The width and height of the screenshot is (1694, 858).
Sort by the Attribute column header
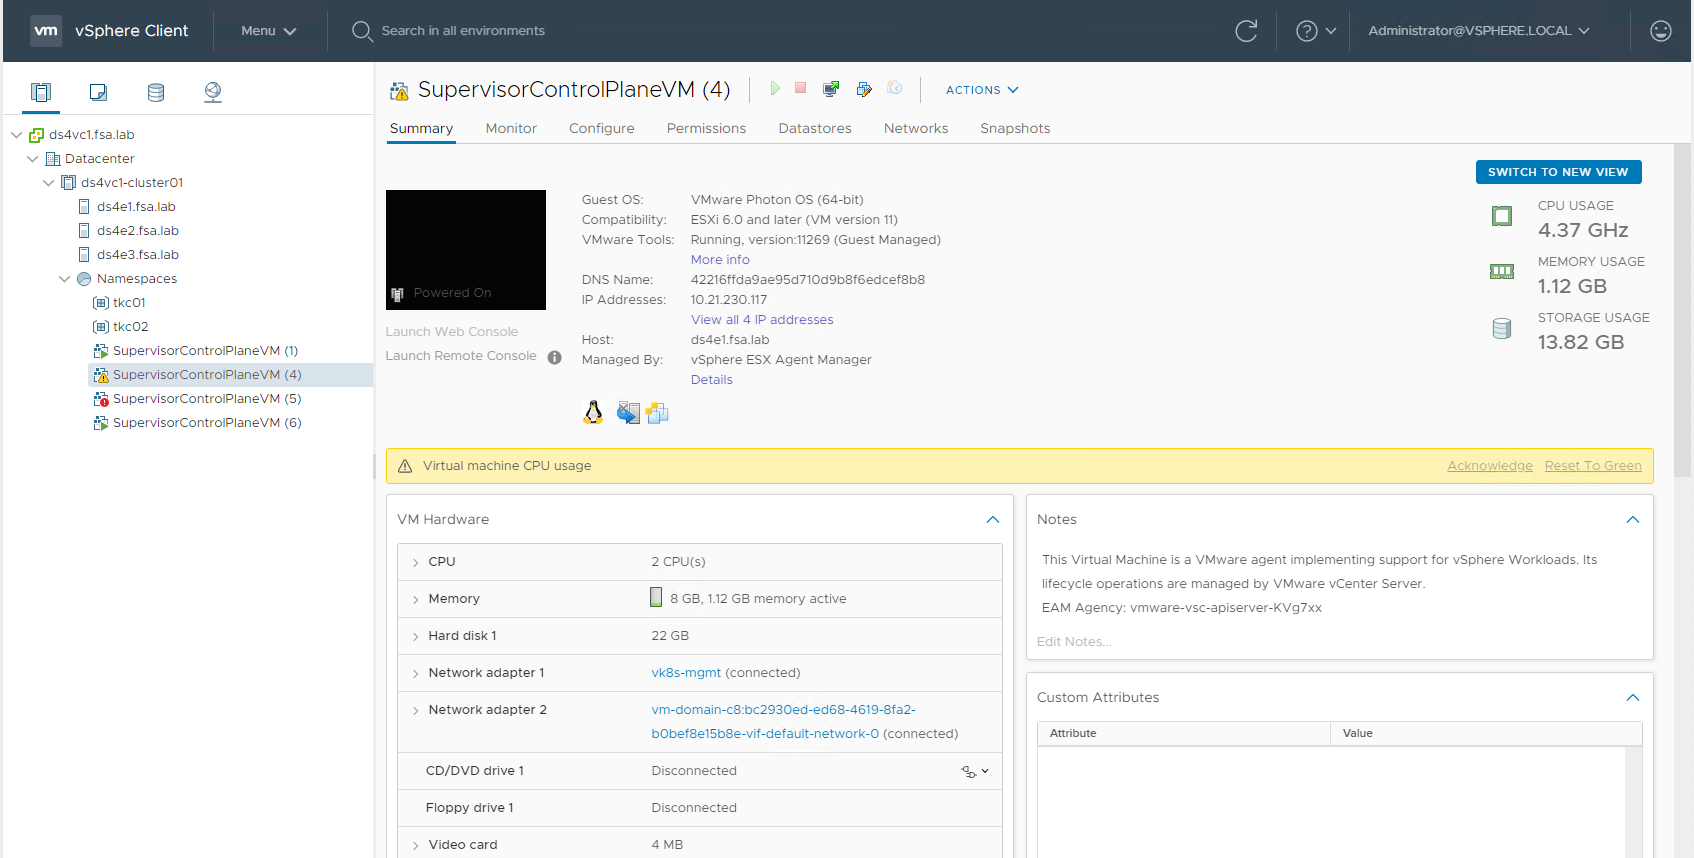(x=1183, y=734)
